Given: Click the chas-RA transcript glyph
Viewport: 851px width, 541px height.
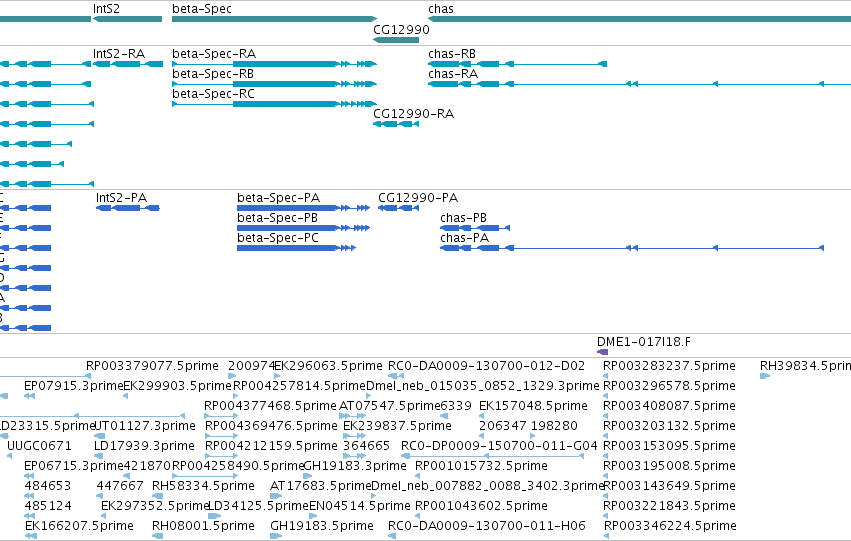Looking at the screenshot, I should 639,84.
